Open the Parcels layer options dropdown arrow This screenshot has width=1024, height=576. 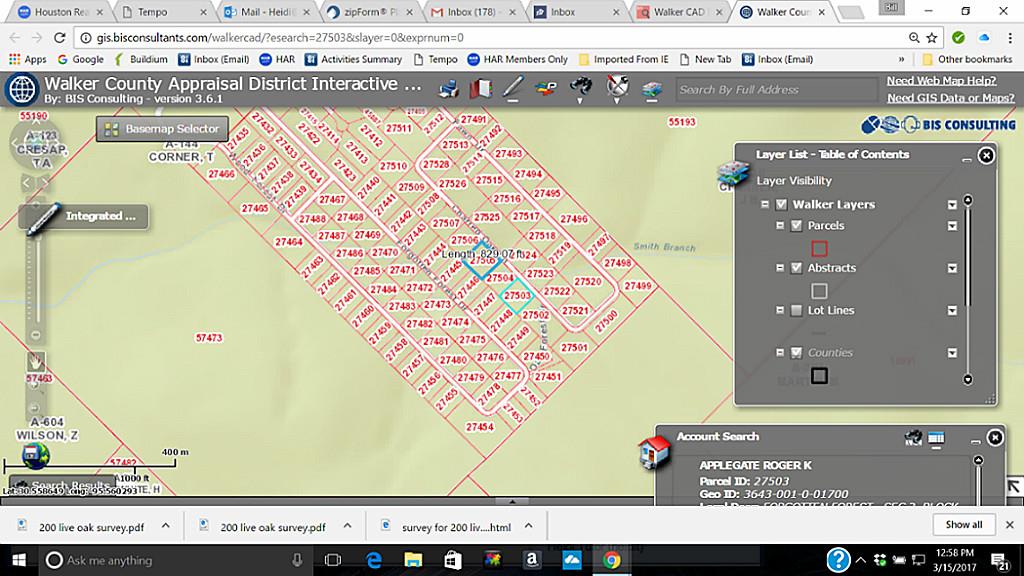[952, 226]
